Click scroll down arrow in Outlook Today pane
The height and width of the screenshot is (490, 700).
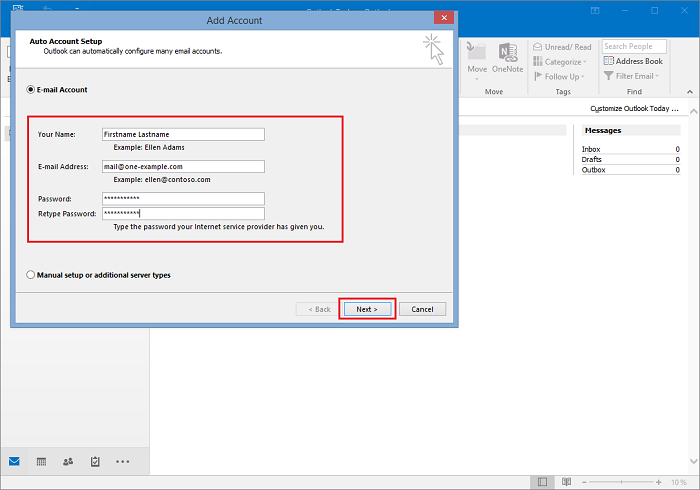point(693,461)
